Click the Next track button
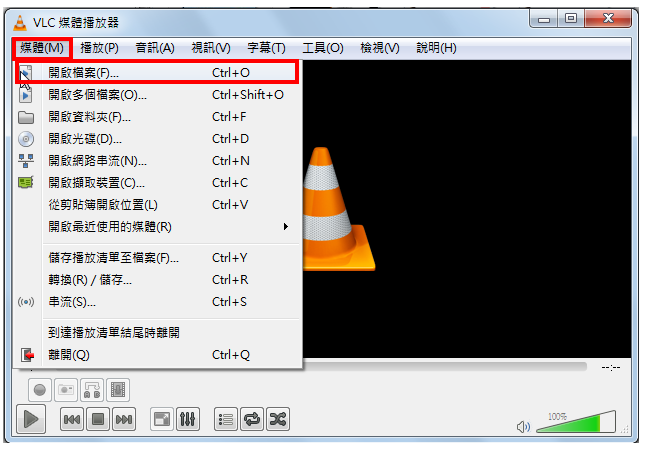 point(124,419)
